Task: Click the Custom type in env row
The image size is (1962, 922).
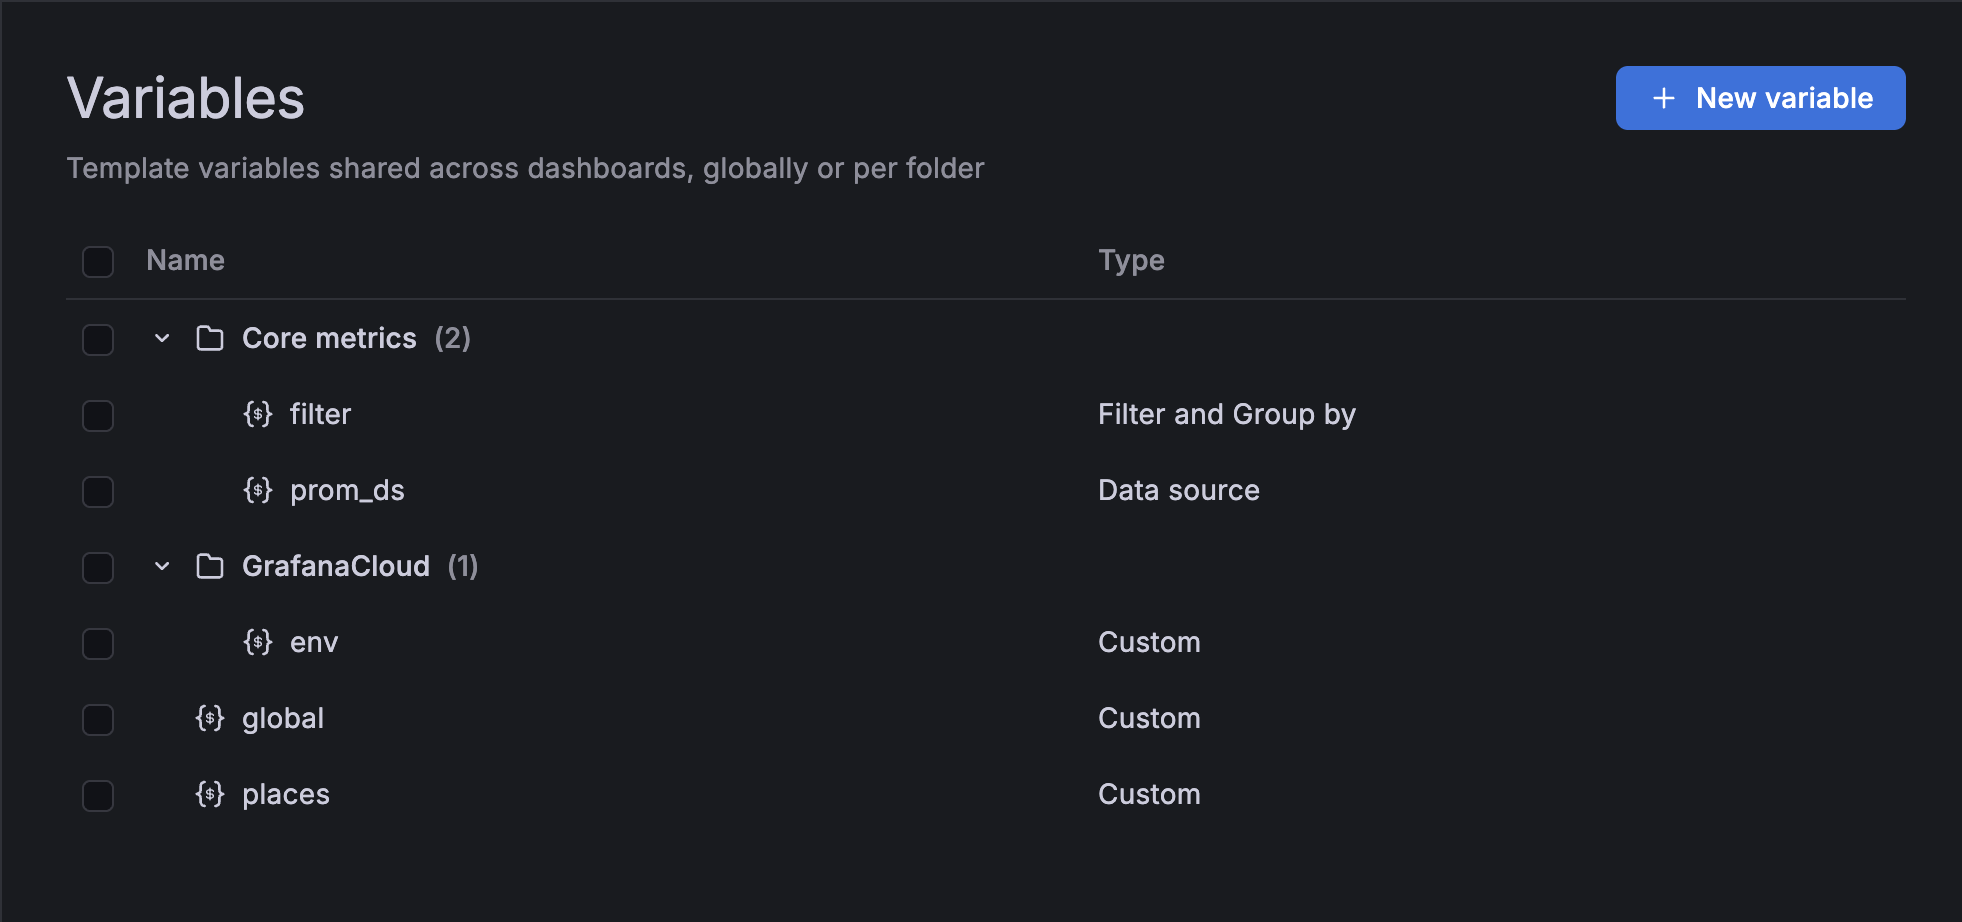Action: [x=1149, y=642]
